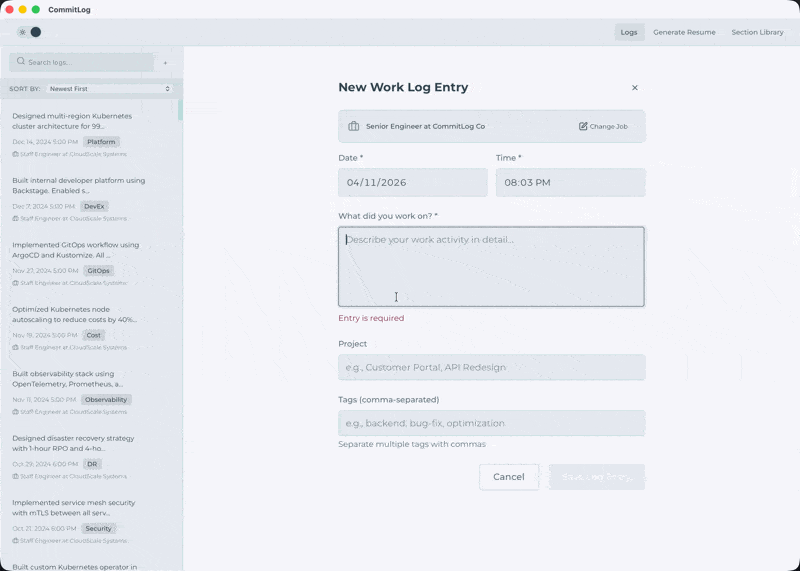Select the Cost tag badge

pos(93,335)
